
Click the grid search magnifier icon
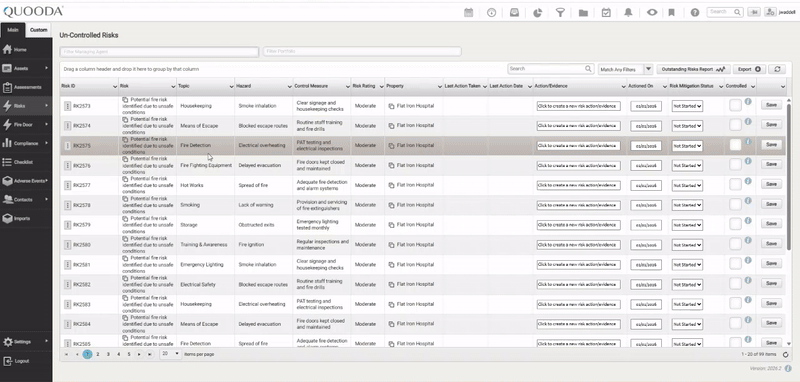tap(588, 69)
